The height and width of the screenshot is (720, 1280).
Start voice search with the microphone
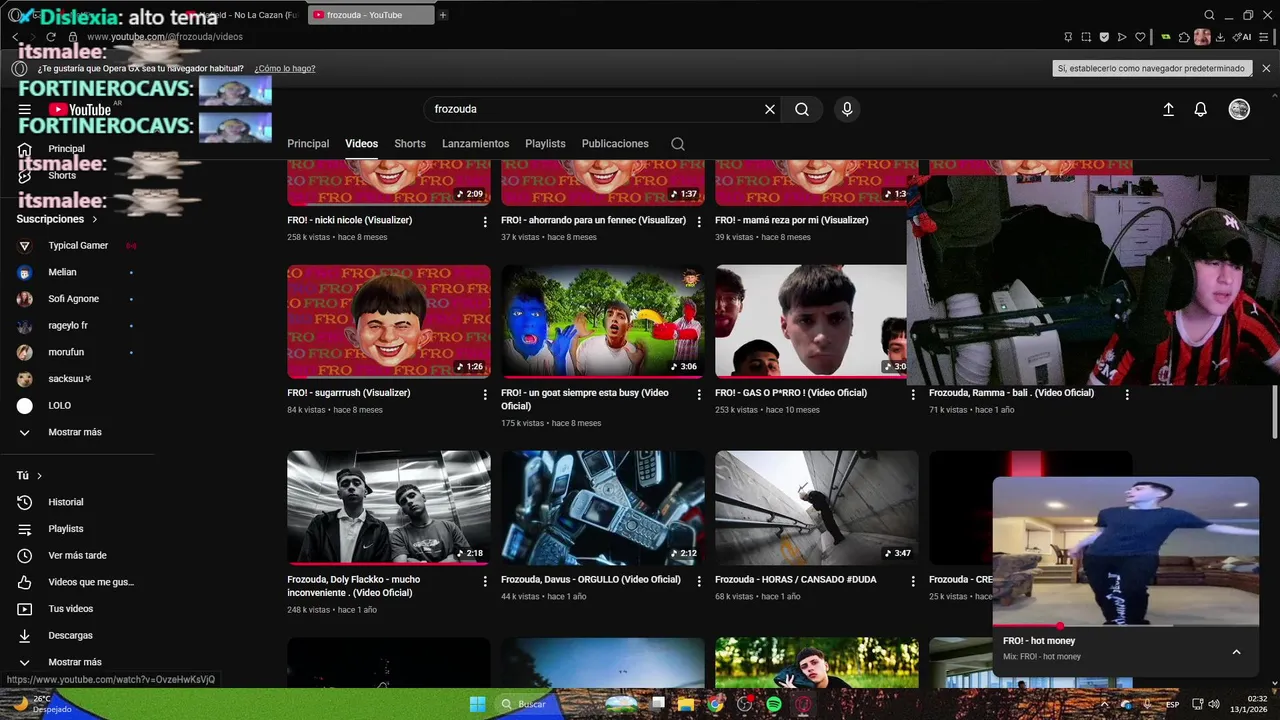[847, 109]
